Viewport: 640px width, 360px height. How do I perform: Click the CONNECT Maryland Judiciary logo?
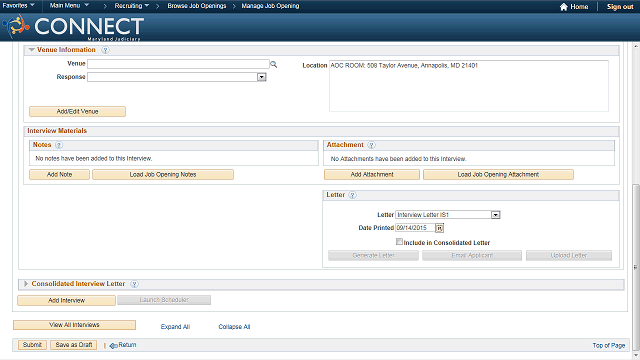pos(73,28)
